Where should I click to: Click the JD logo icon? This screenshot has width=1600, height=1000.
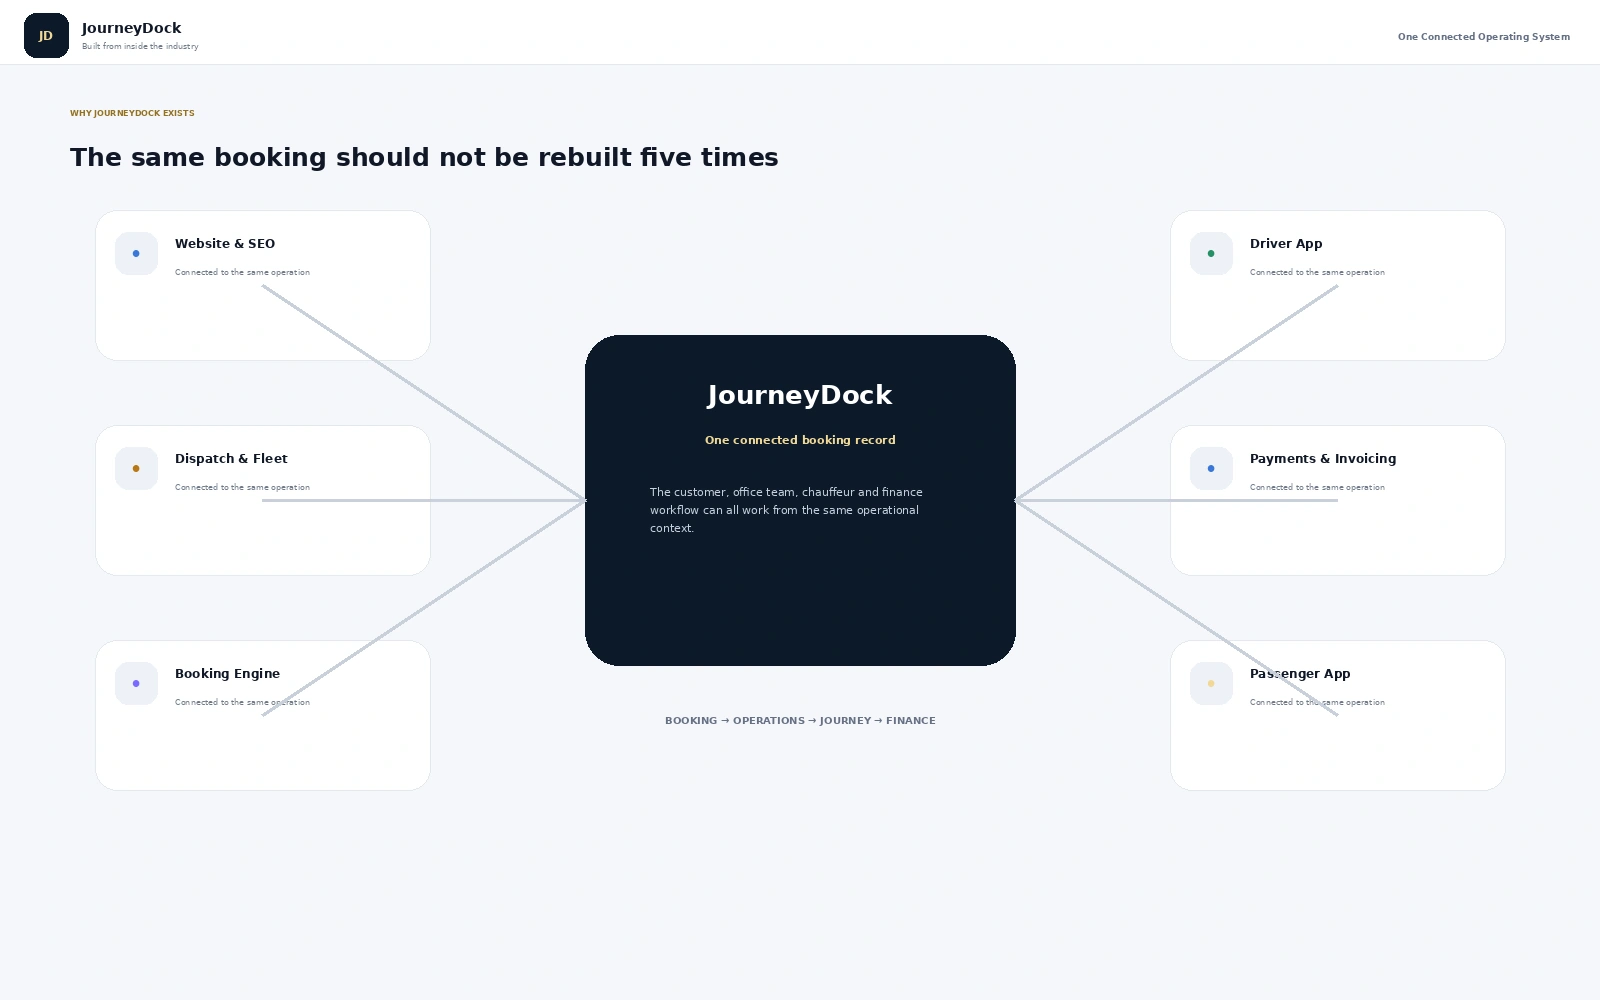(x=46, y=36)
